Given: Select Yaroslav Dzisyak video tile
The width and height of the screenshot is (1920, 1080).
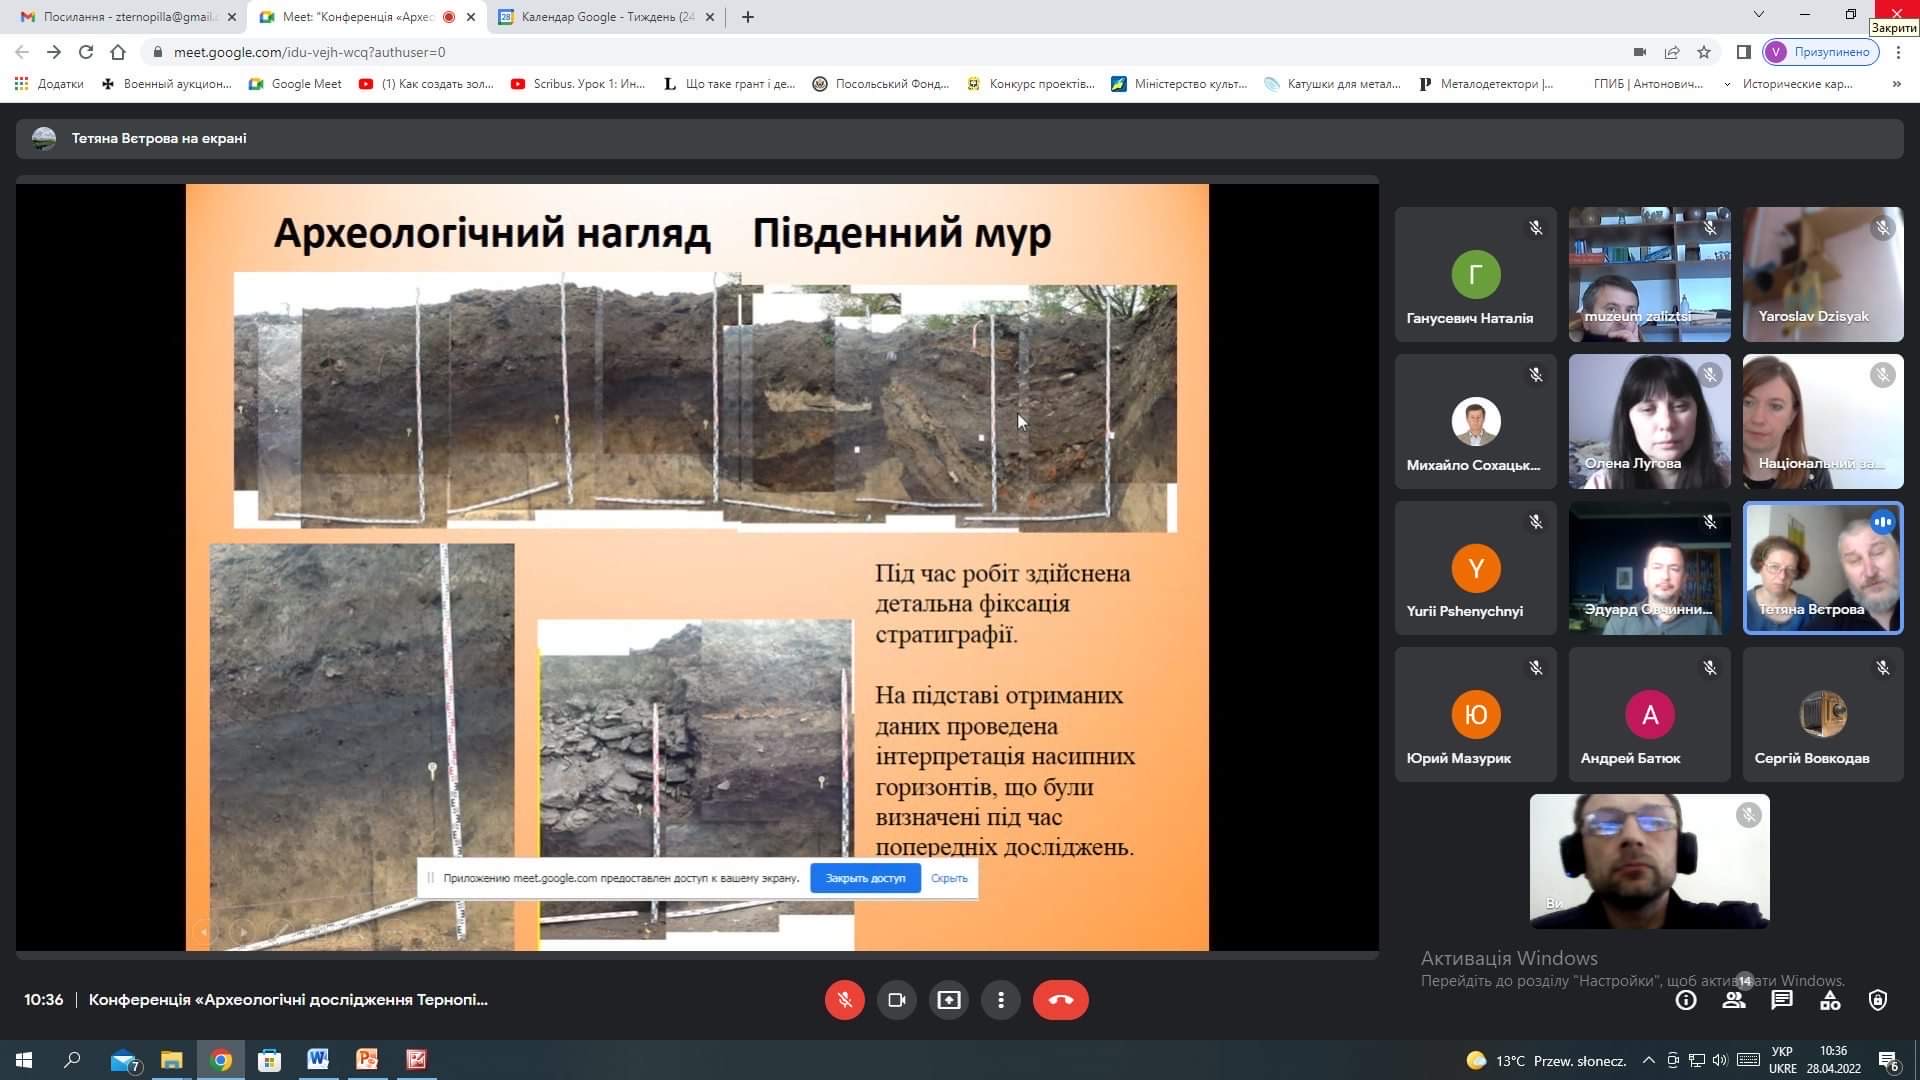Looking at the screenshot, I should coord(1823,274).
